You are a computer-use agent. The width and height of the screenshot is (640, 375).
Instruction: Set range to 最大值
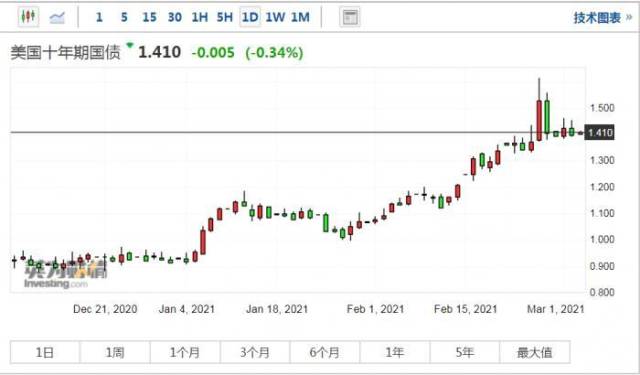point(535,352)
